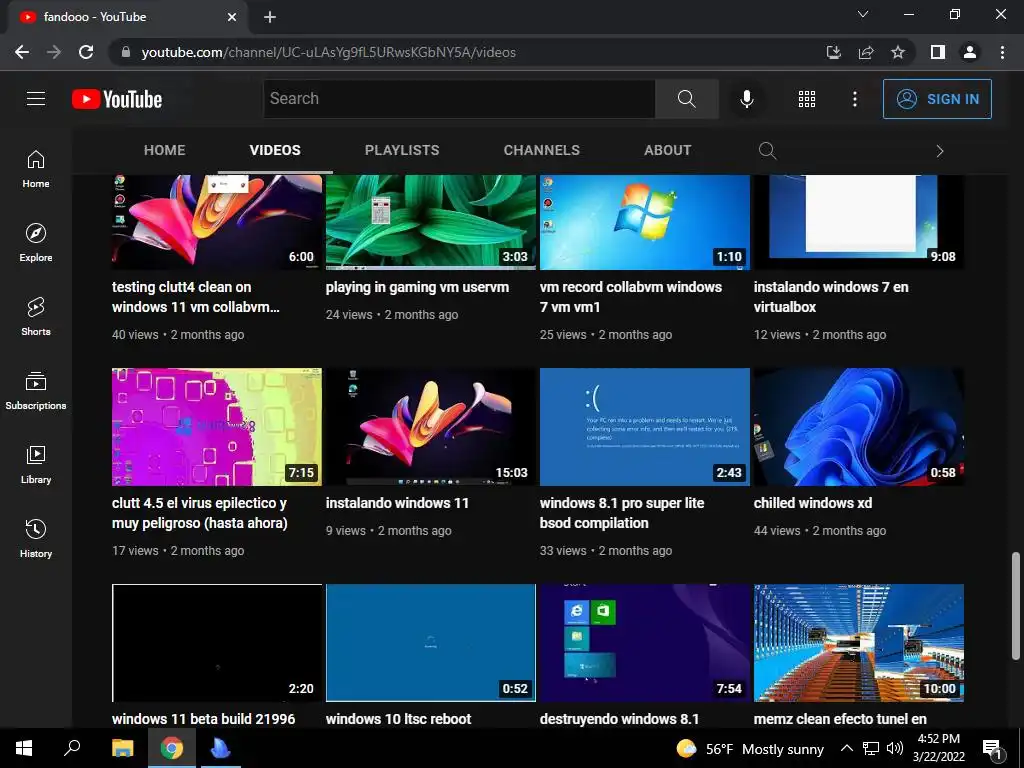The width and height of the screenshot is (1024, 768).
Task: Open the taskbar clock showing 4:52 PM
Action: coord(938,748)
